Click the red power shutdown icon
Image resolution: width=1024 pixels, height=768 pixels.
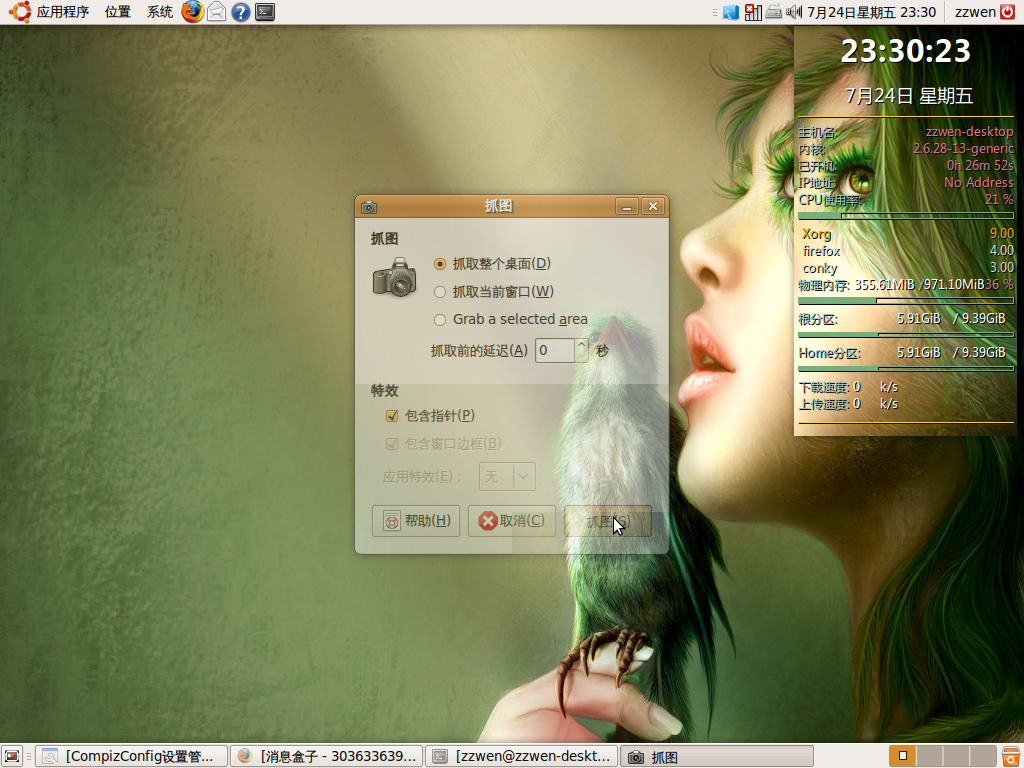[1008, 12]
